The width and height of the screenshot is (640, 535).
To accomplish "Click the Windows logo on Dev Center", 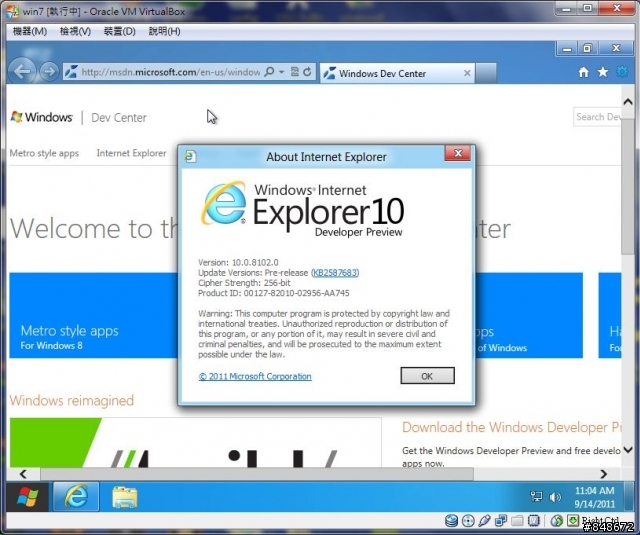I will (42, 117).
